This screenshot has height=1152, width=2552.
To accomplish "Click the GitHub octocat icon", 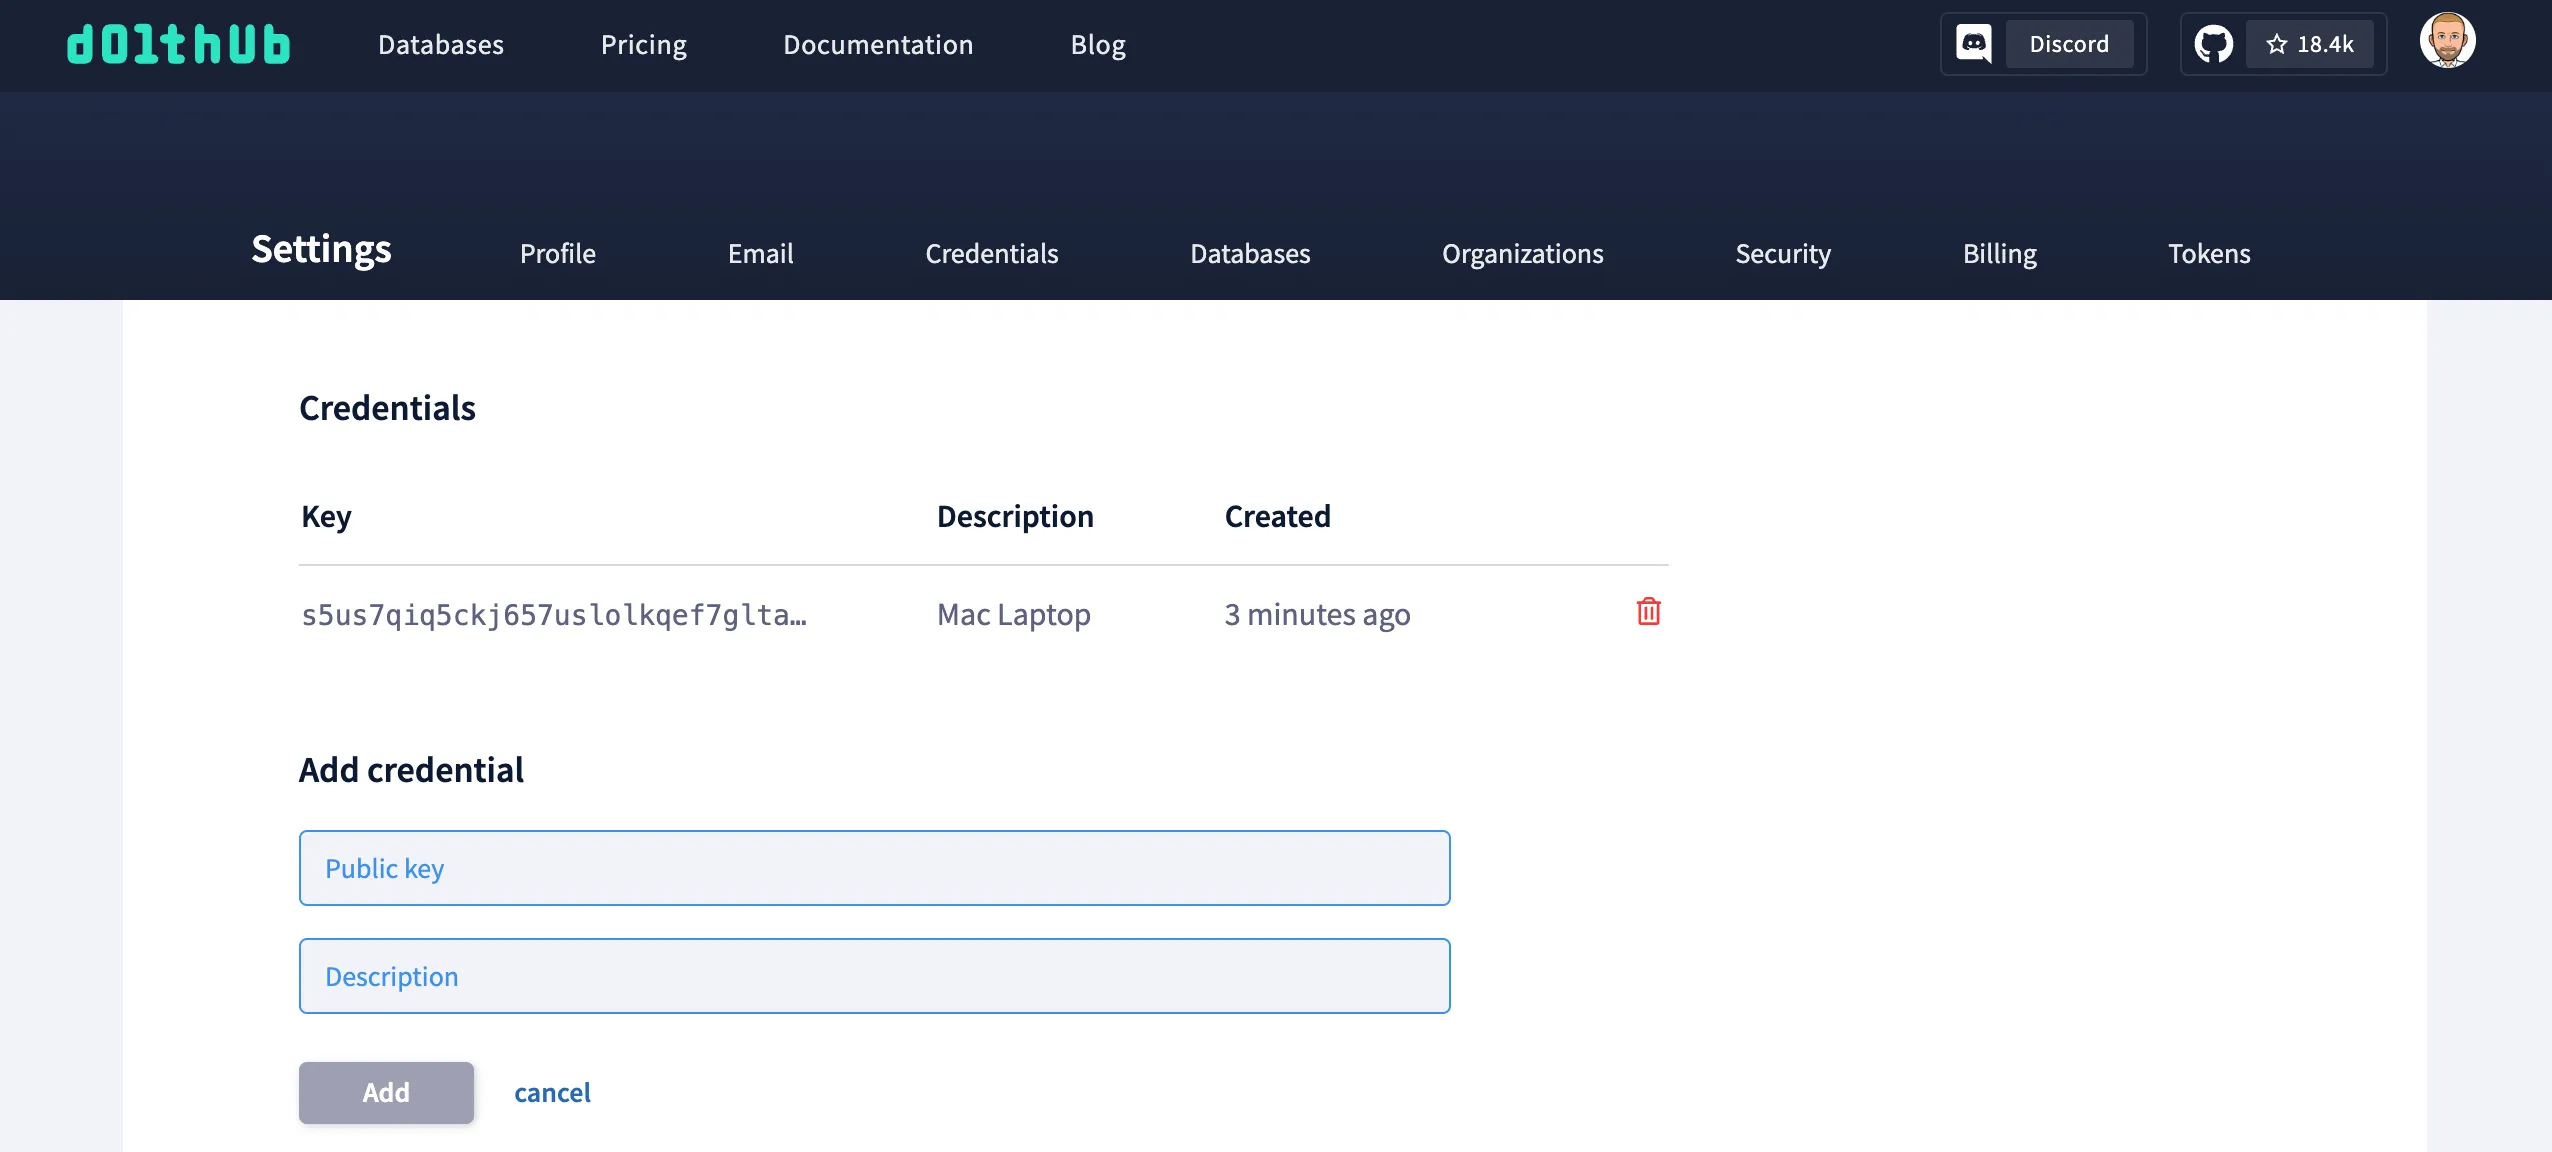I will (x=2214, y=43).
